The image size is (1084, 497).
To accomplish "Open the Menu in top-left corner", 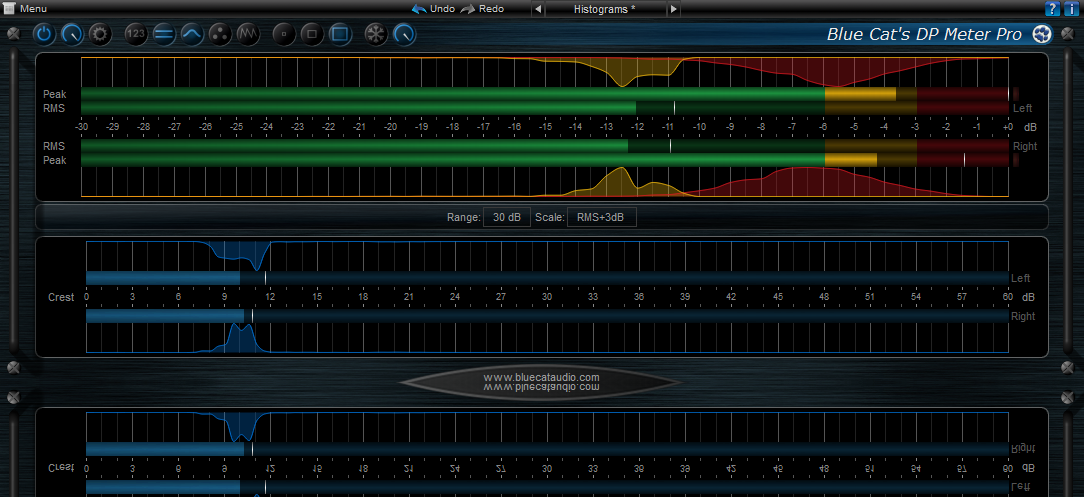I will pos(26,8).
